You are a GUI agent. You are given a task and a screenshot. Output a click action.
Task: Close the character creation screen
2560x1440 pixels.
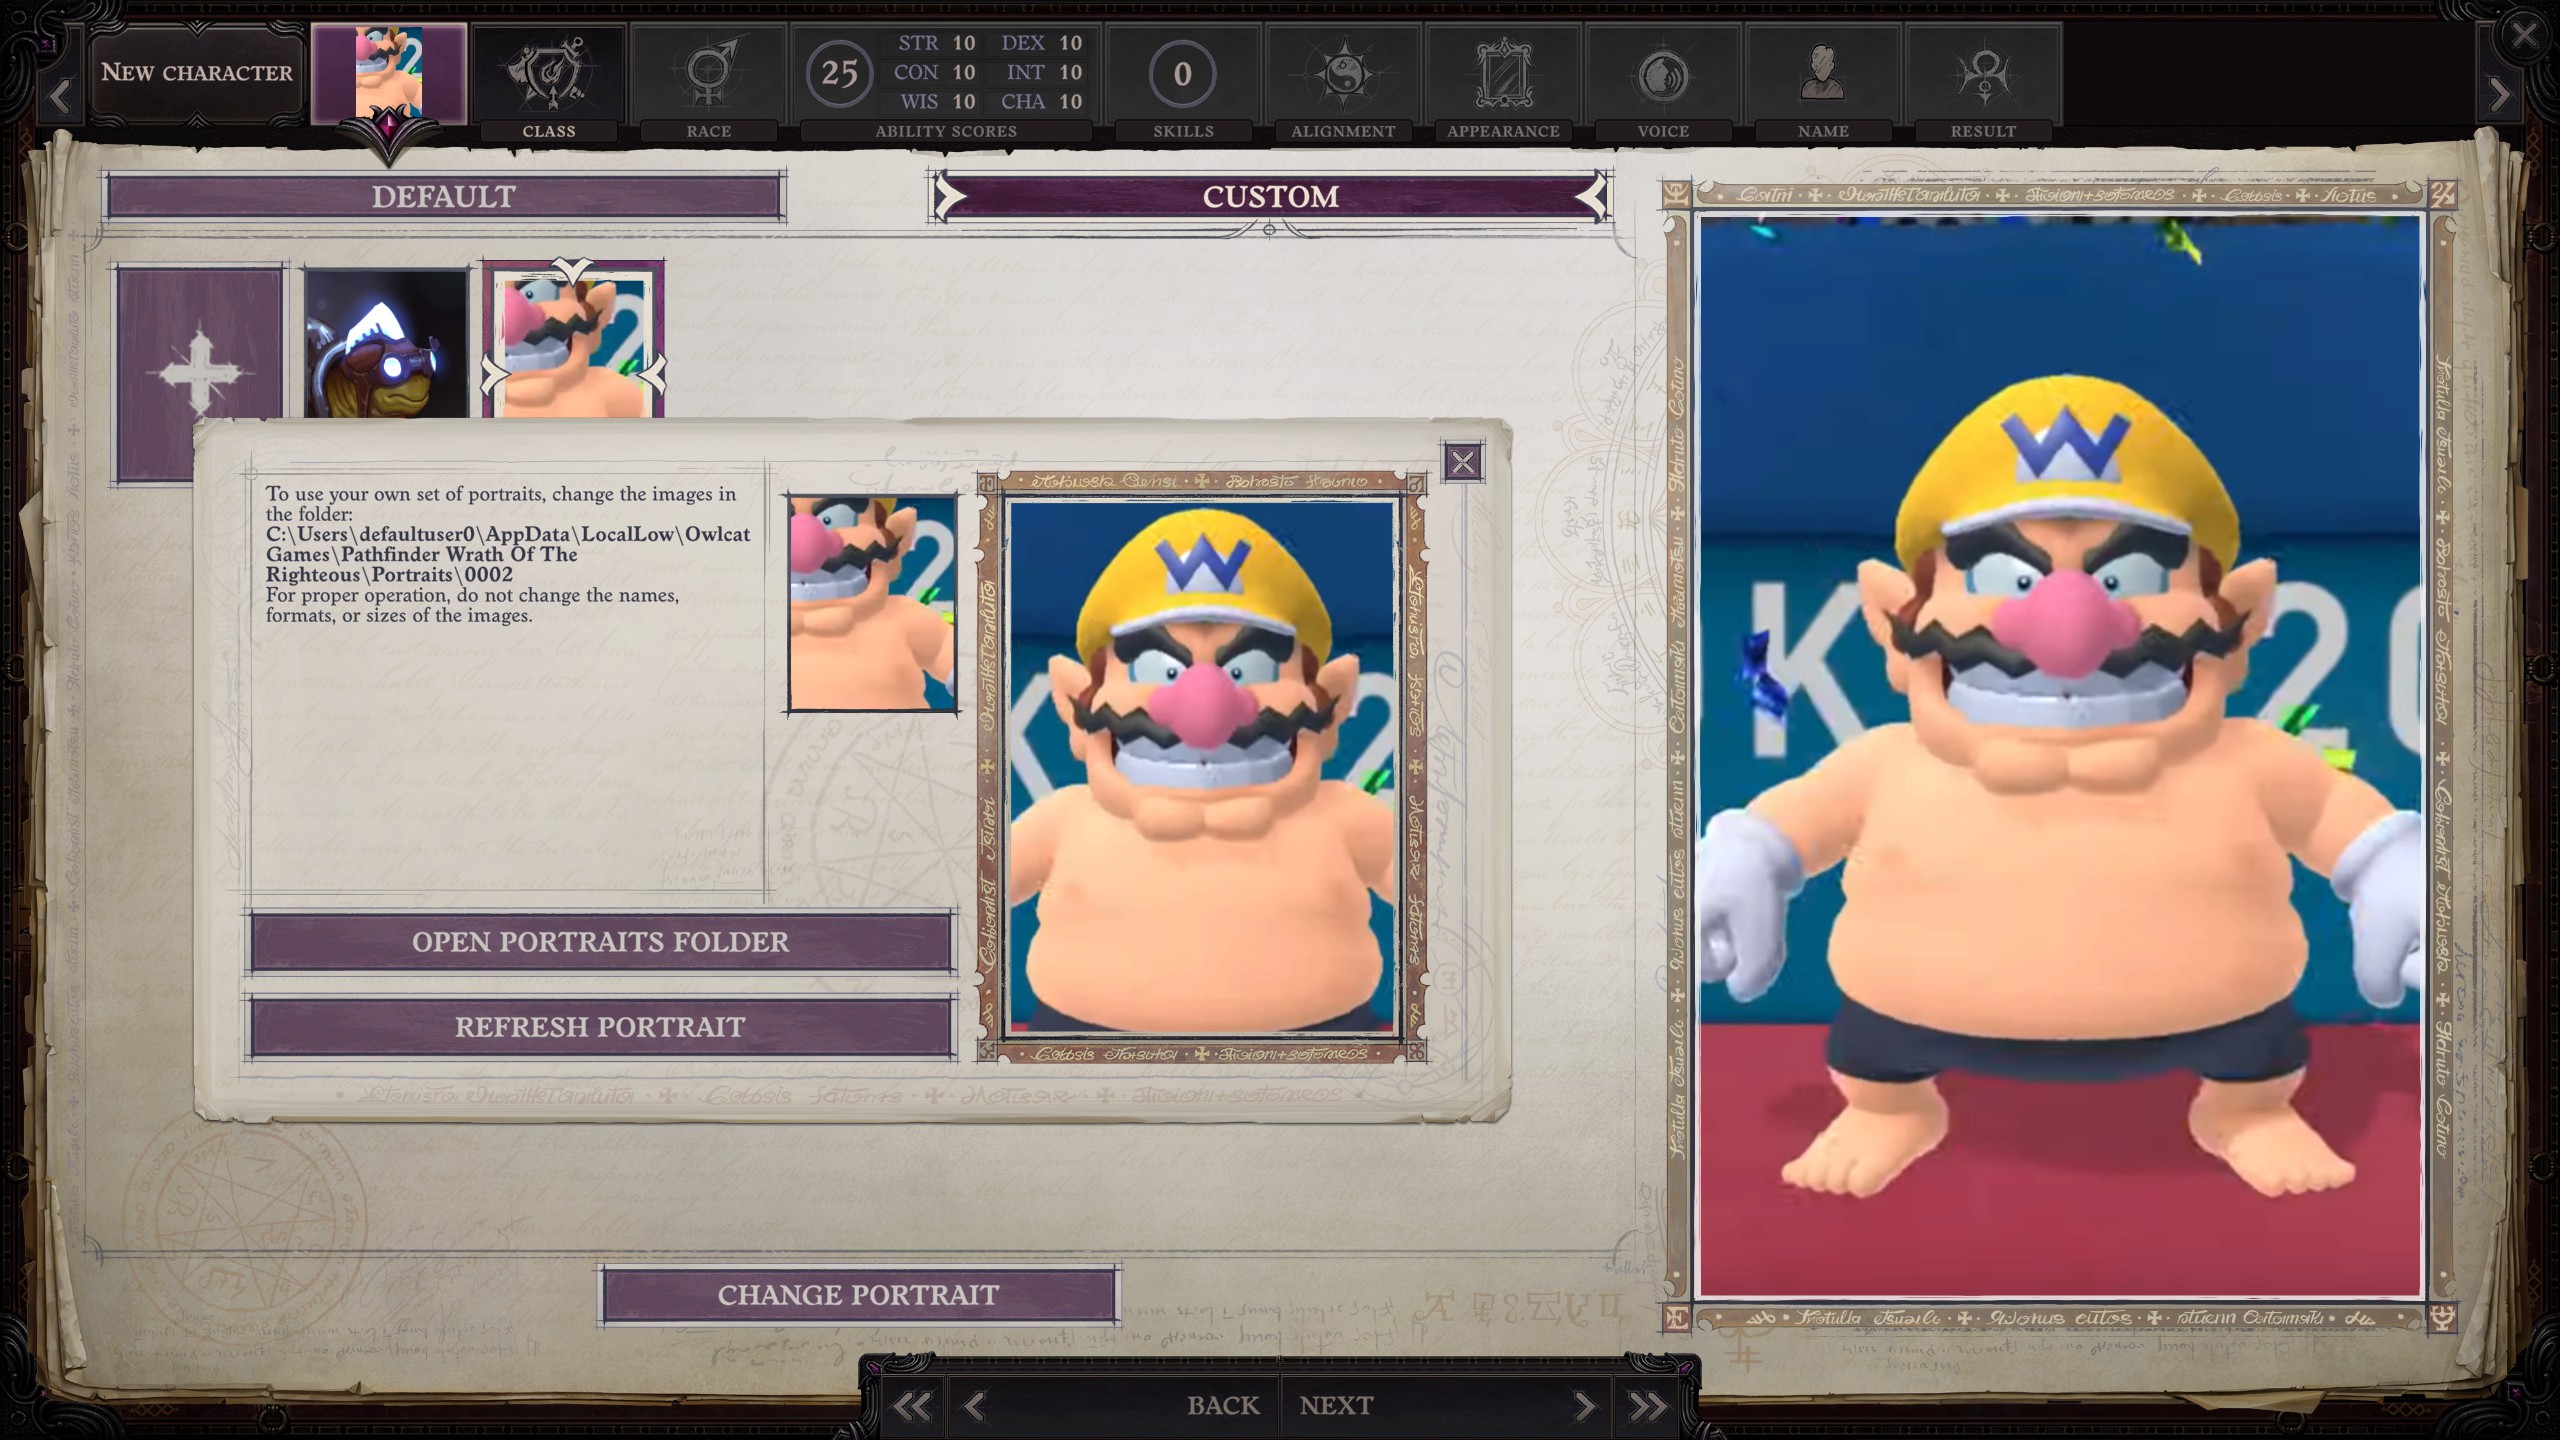point(2523,35)
